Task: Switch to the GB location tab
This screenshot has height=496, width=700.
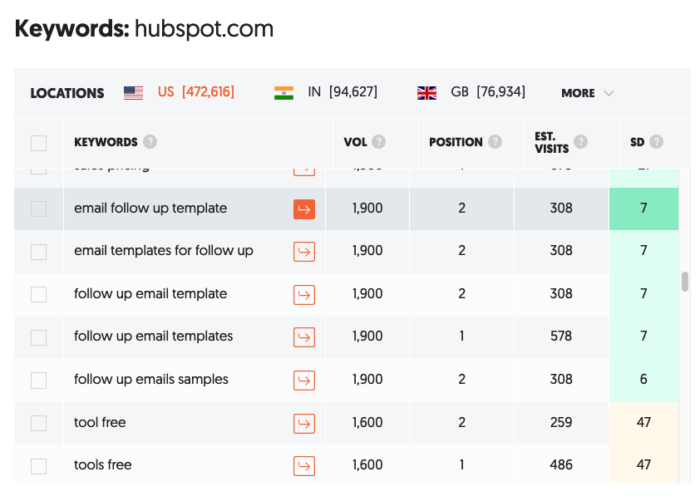Action: [x=471, y=92]
